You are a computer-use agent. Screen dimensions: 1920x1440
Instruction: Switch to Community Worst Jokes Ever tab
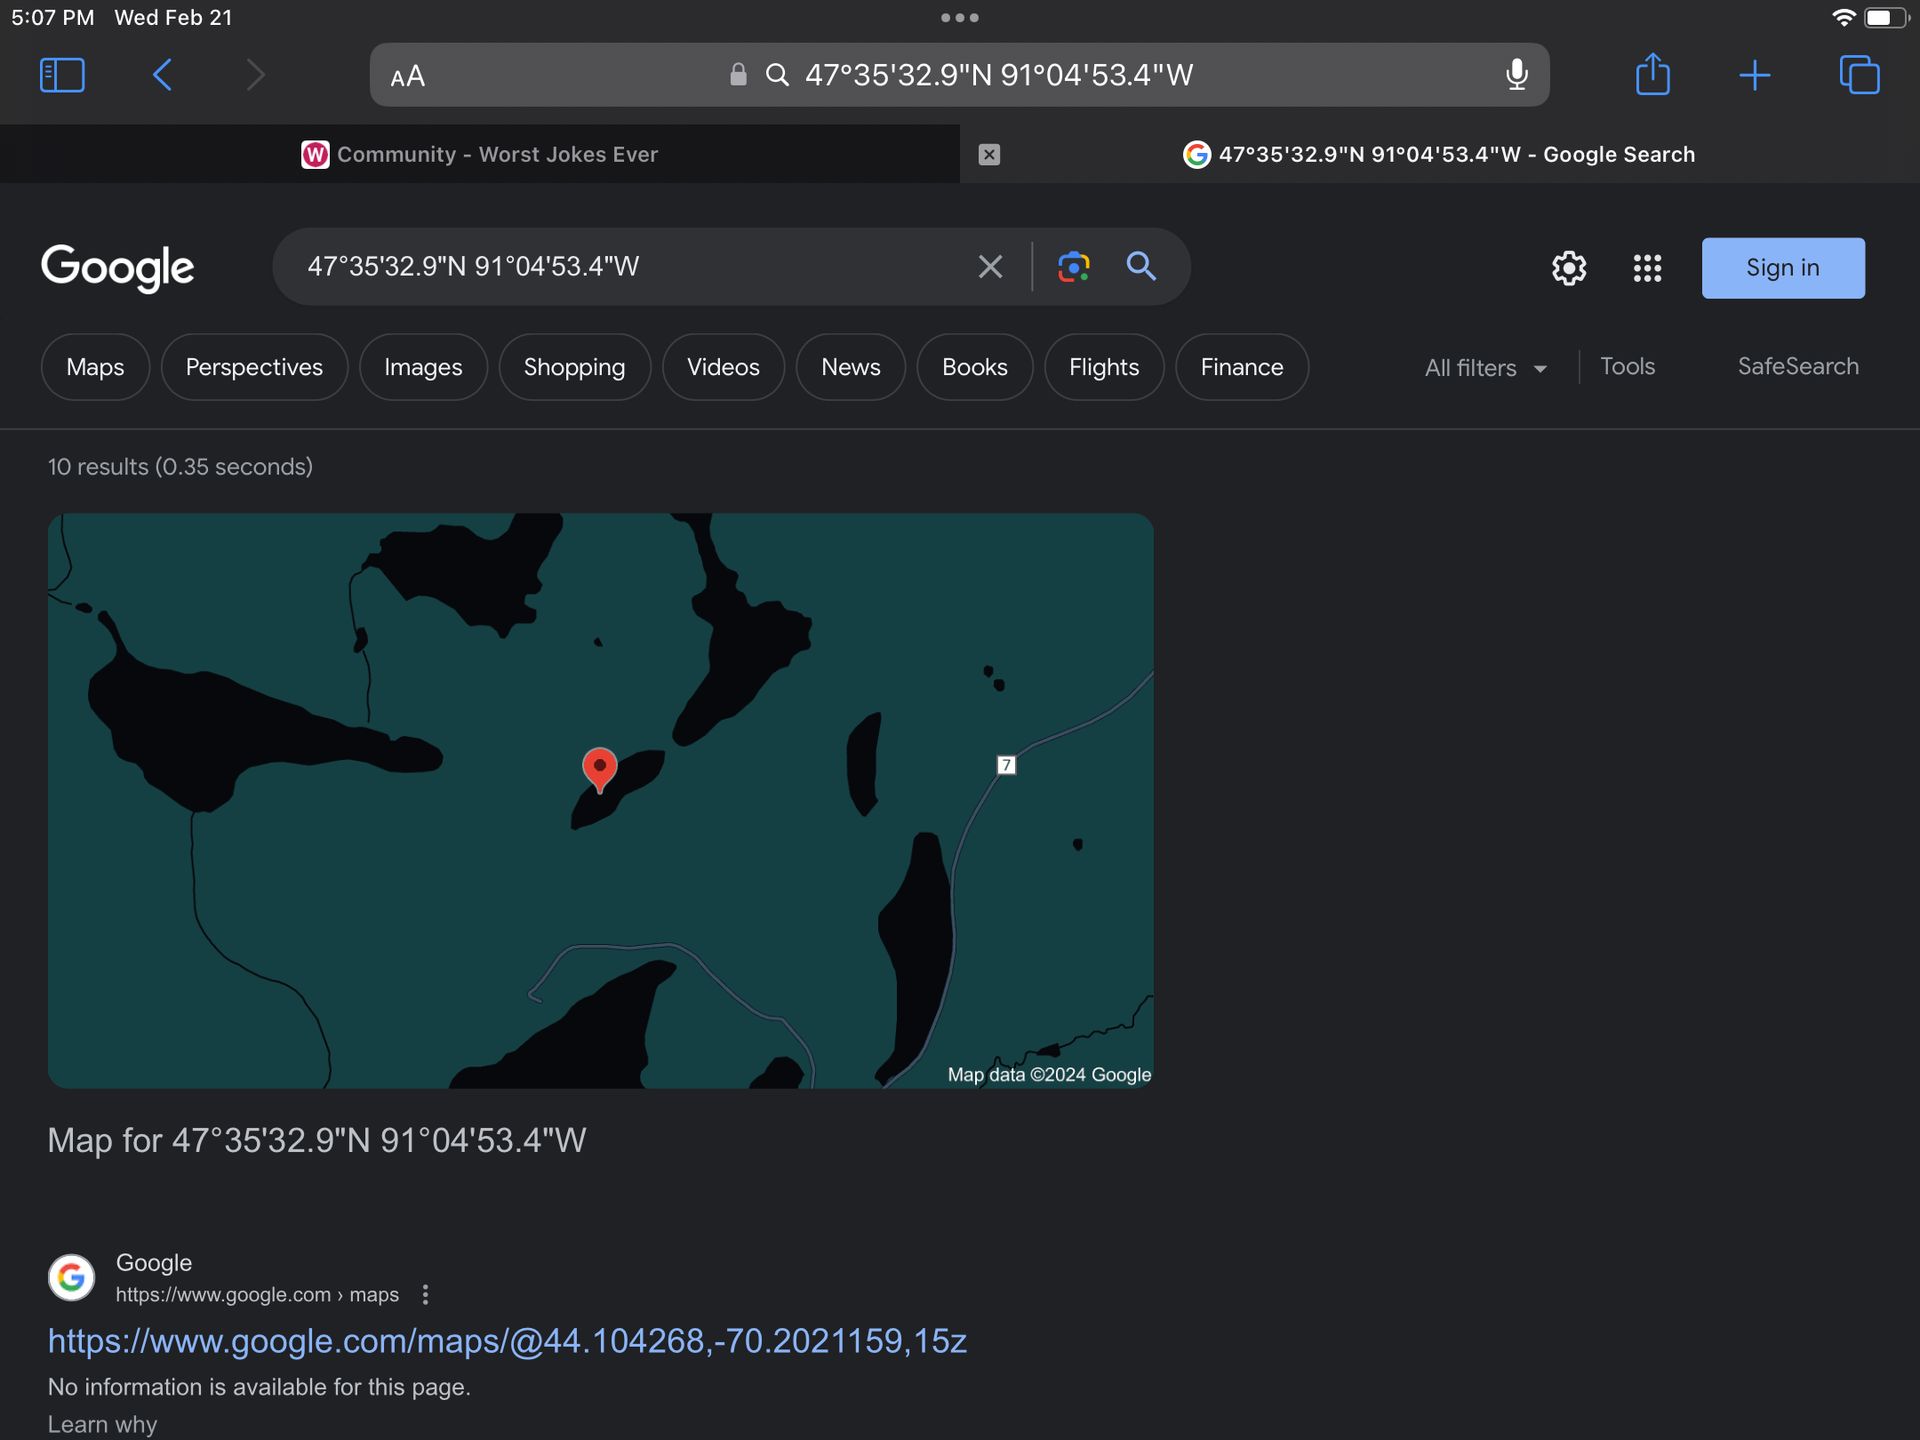[480, 154]
